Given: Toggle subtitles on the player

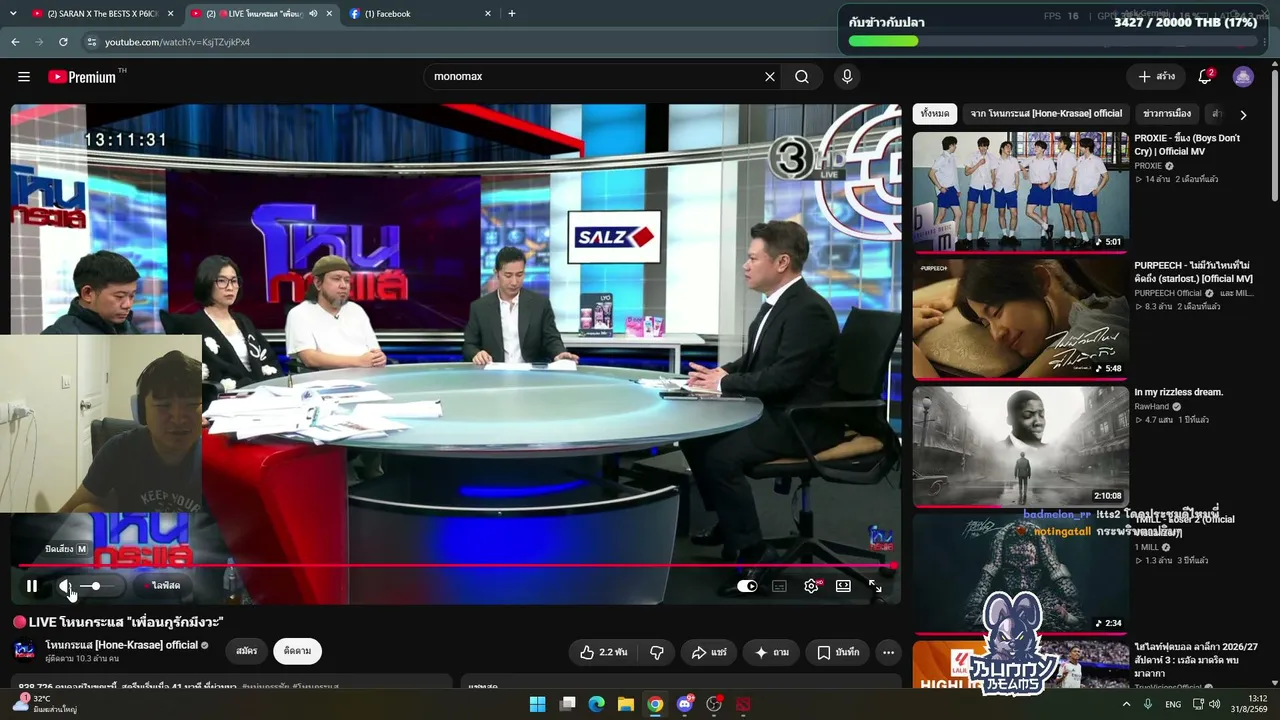Looking at the screenshot, I should 779,586.
